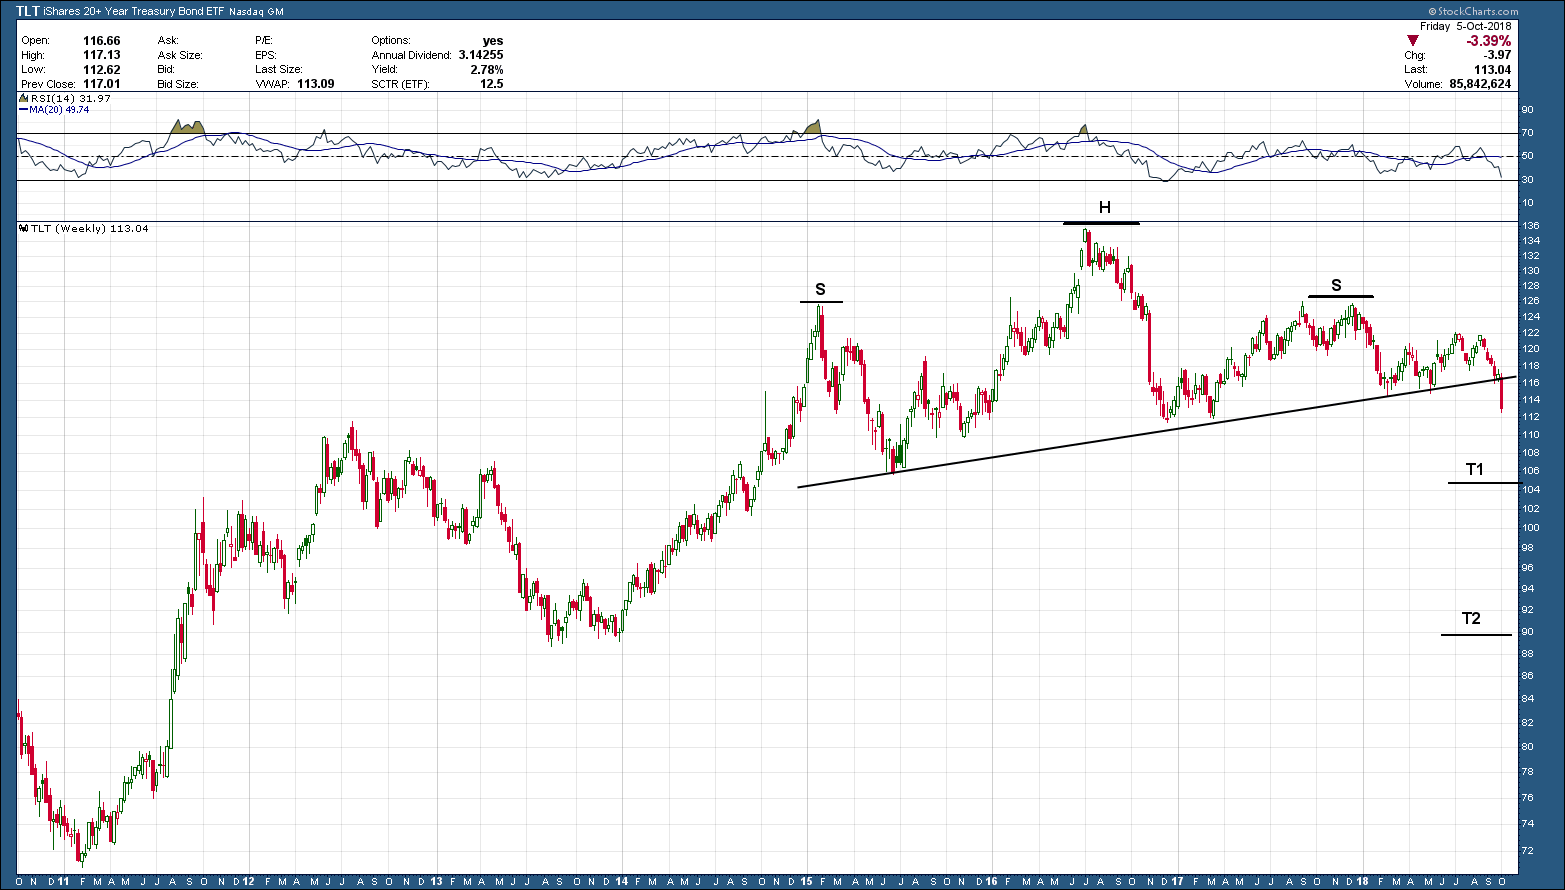The image size is (1565, 890).
Task: Click the 'T1' target label
Action: point(1475,469)
